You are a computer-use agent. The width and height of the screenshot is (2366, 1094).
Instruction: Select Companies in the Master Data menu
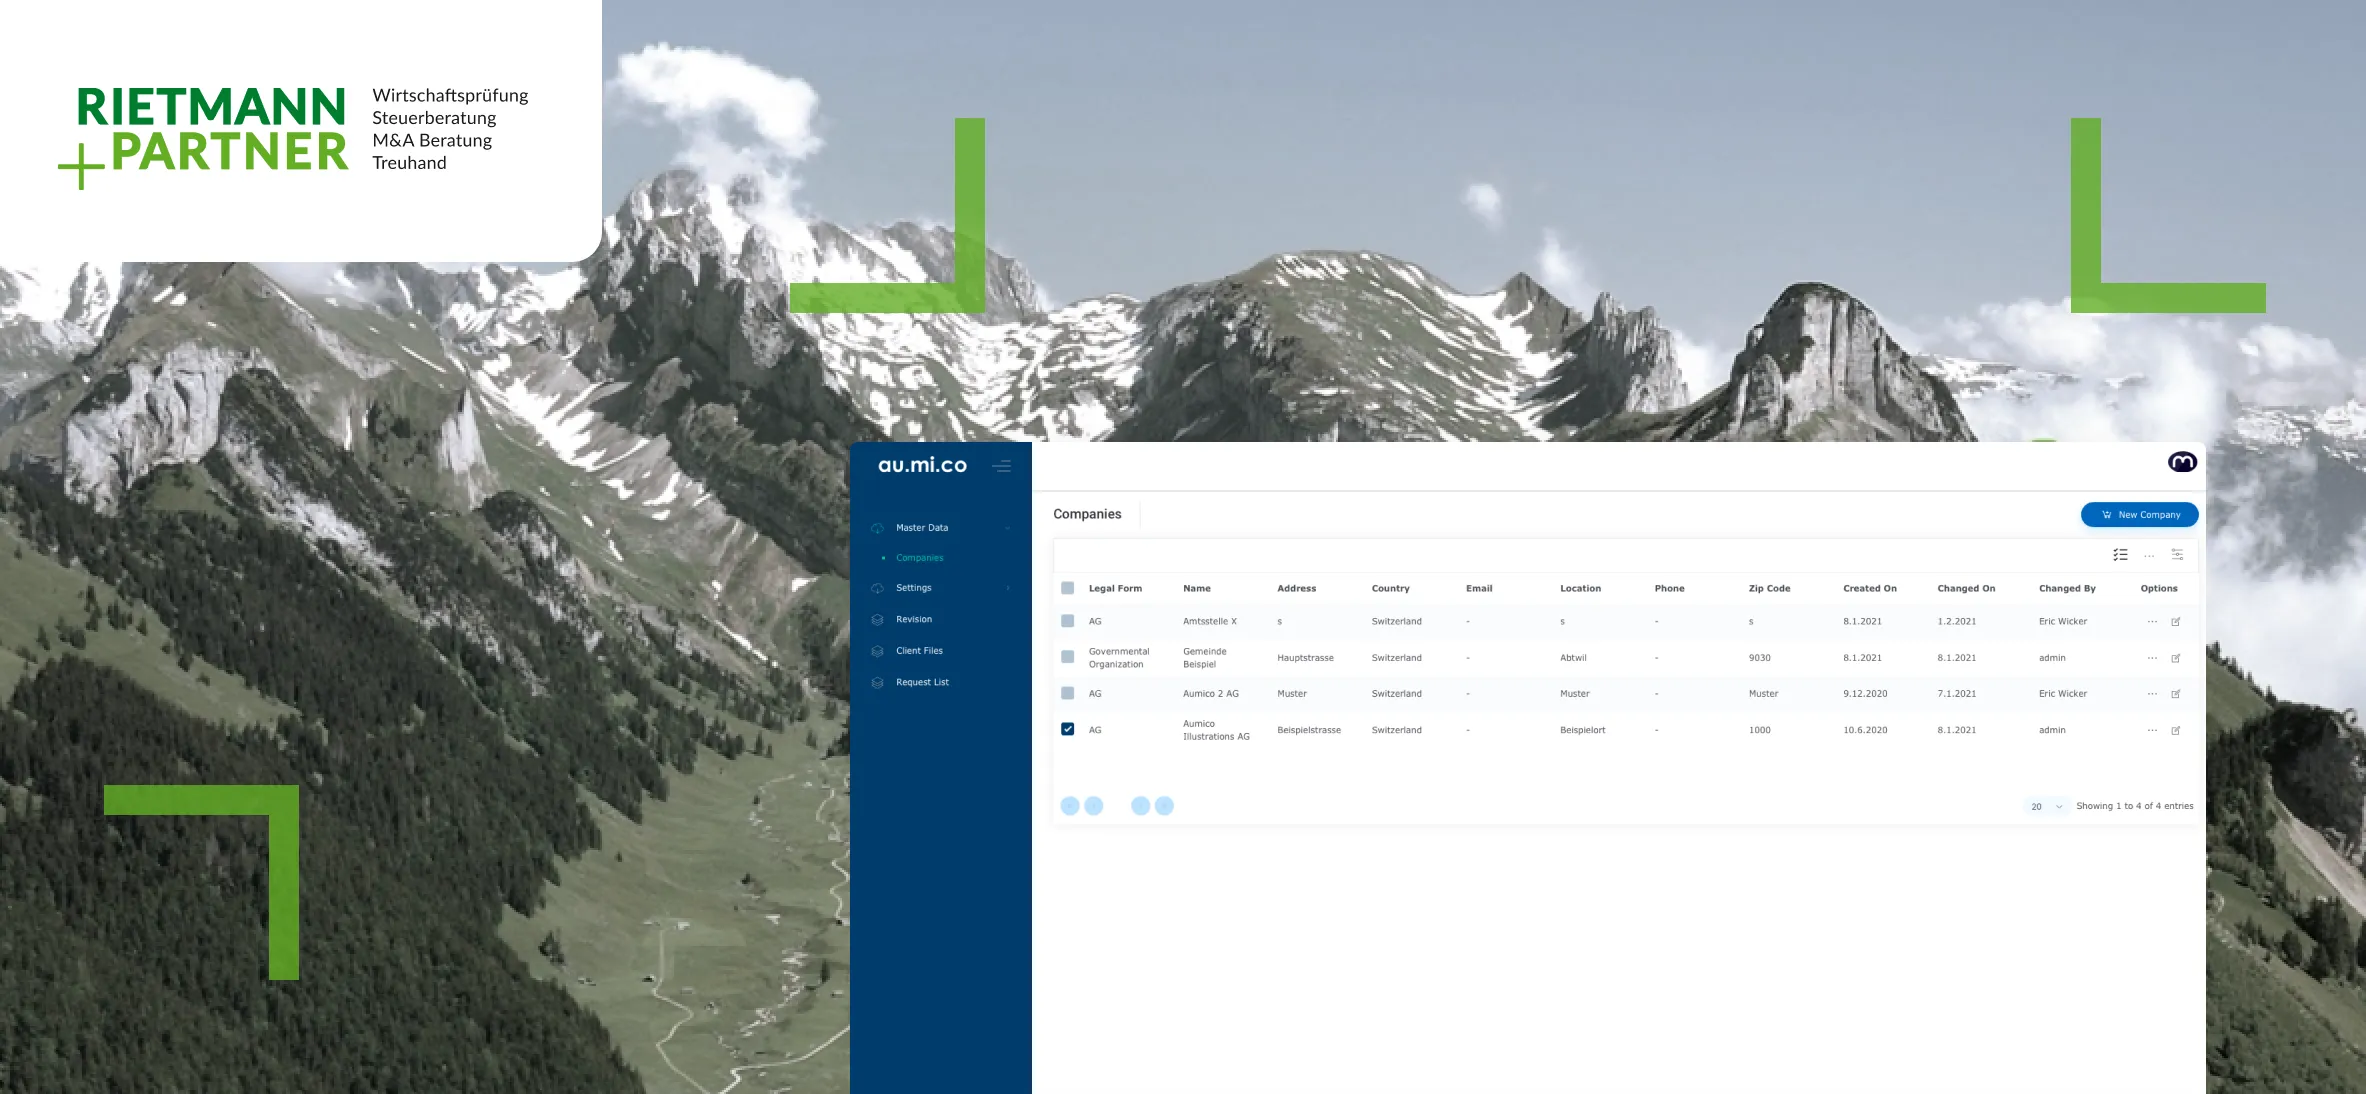coord(919,557)
